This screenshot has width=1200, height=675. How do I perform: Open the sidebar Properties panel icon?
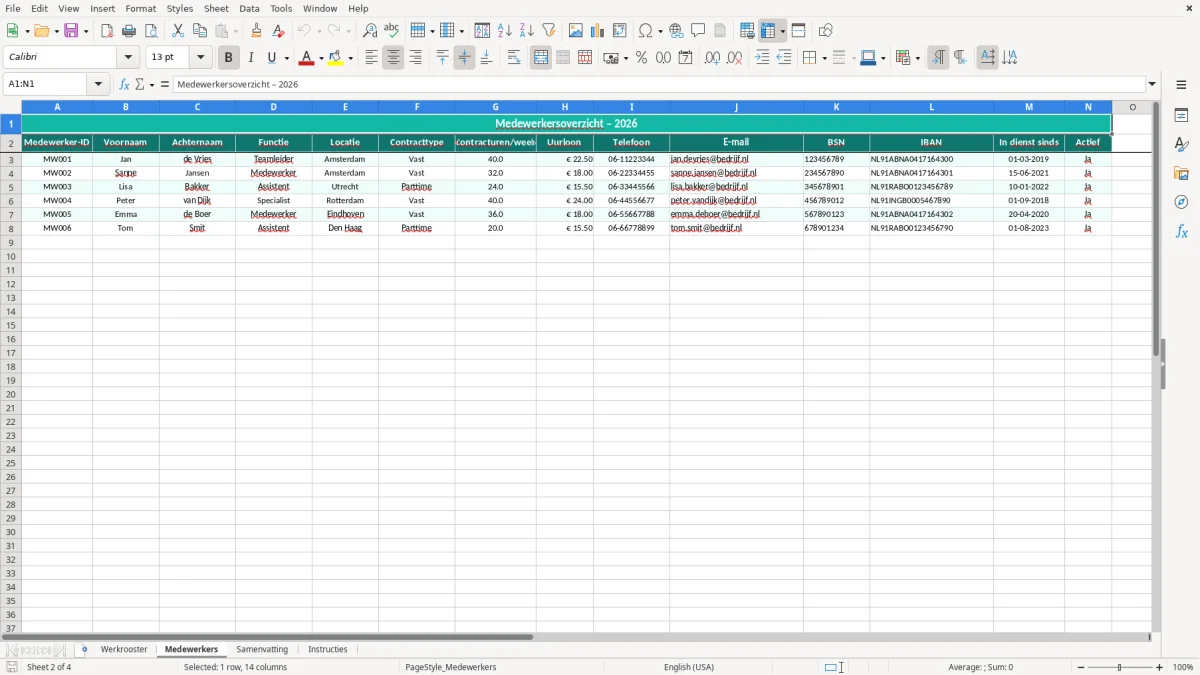click(x=1181, y=115)
